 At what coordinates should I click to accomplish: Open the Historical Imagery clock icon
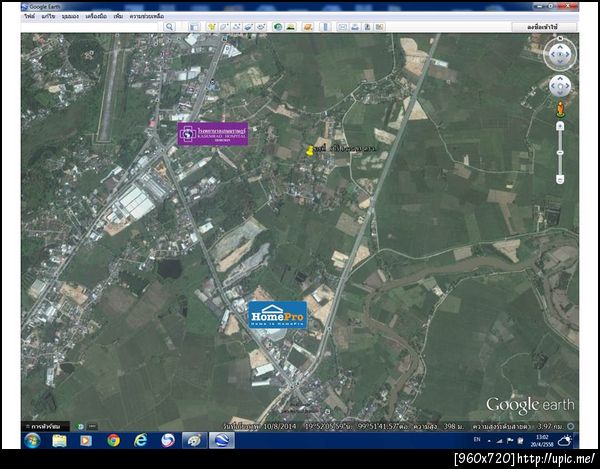(278, 27)
